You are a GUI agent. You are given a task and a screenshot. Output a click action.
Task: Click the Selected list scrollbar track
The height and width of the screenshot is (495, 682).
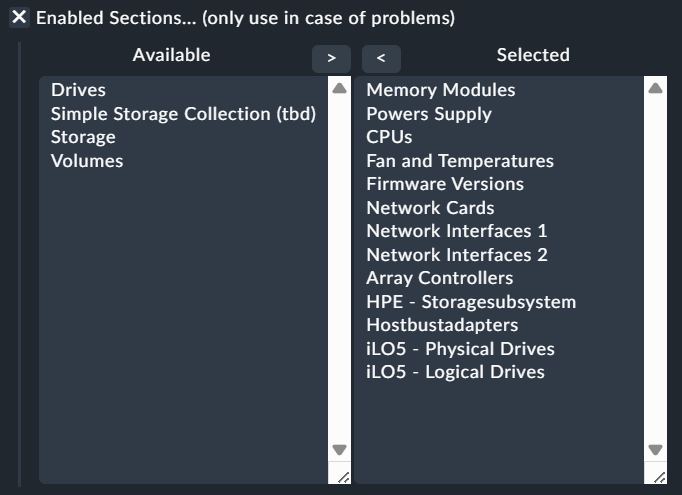coord(656,270)
